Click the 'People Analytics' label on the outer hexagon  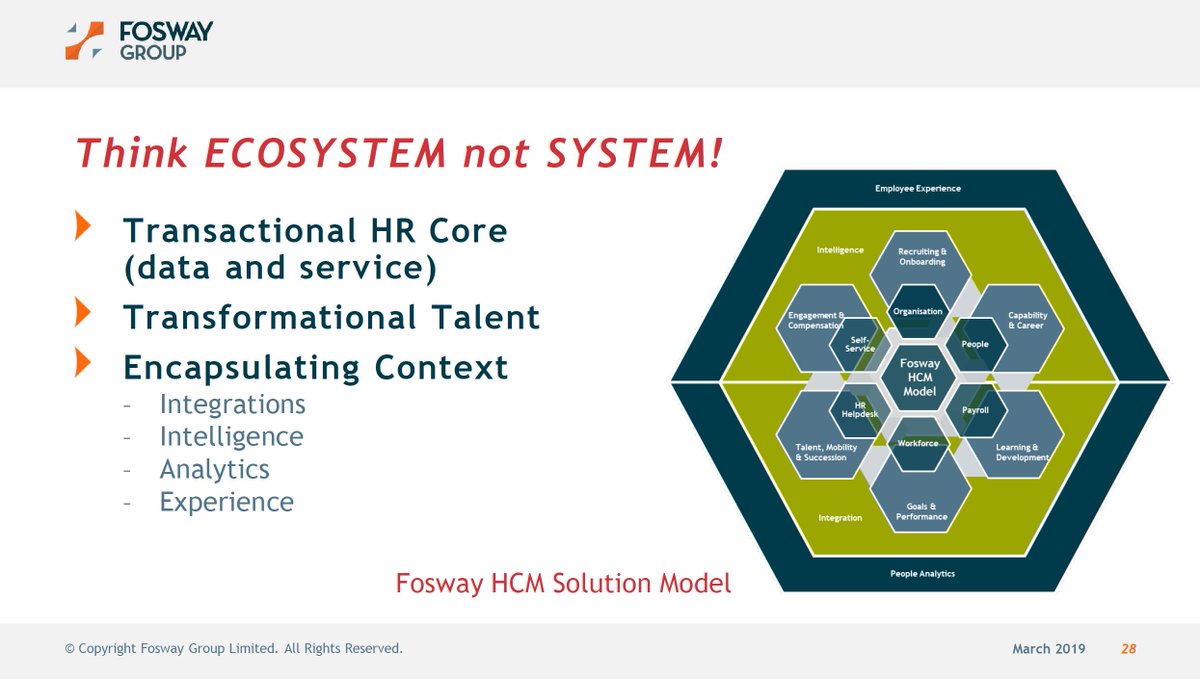point(922,573)
